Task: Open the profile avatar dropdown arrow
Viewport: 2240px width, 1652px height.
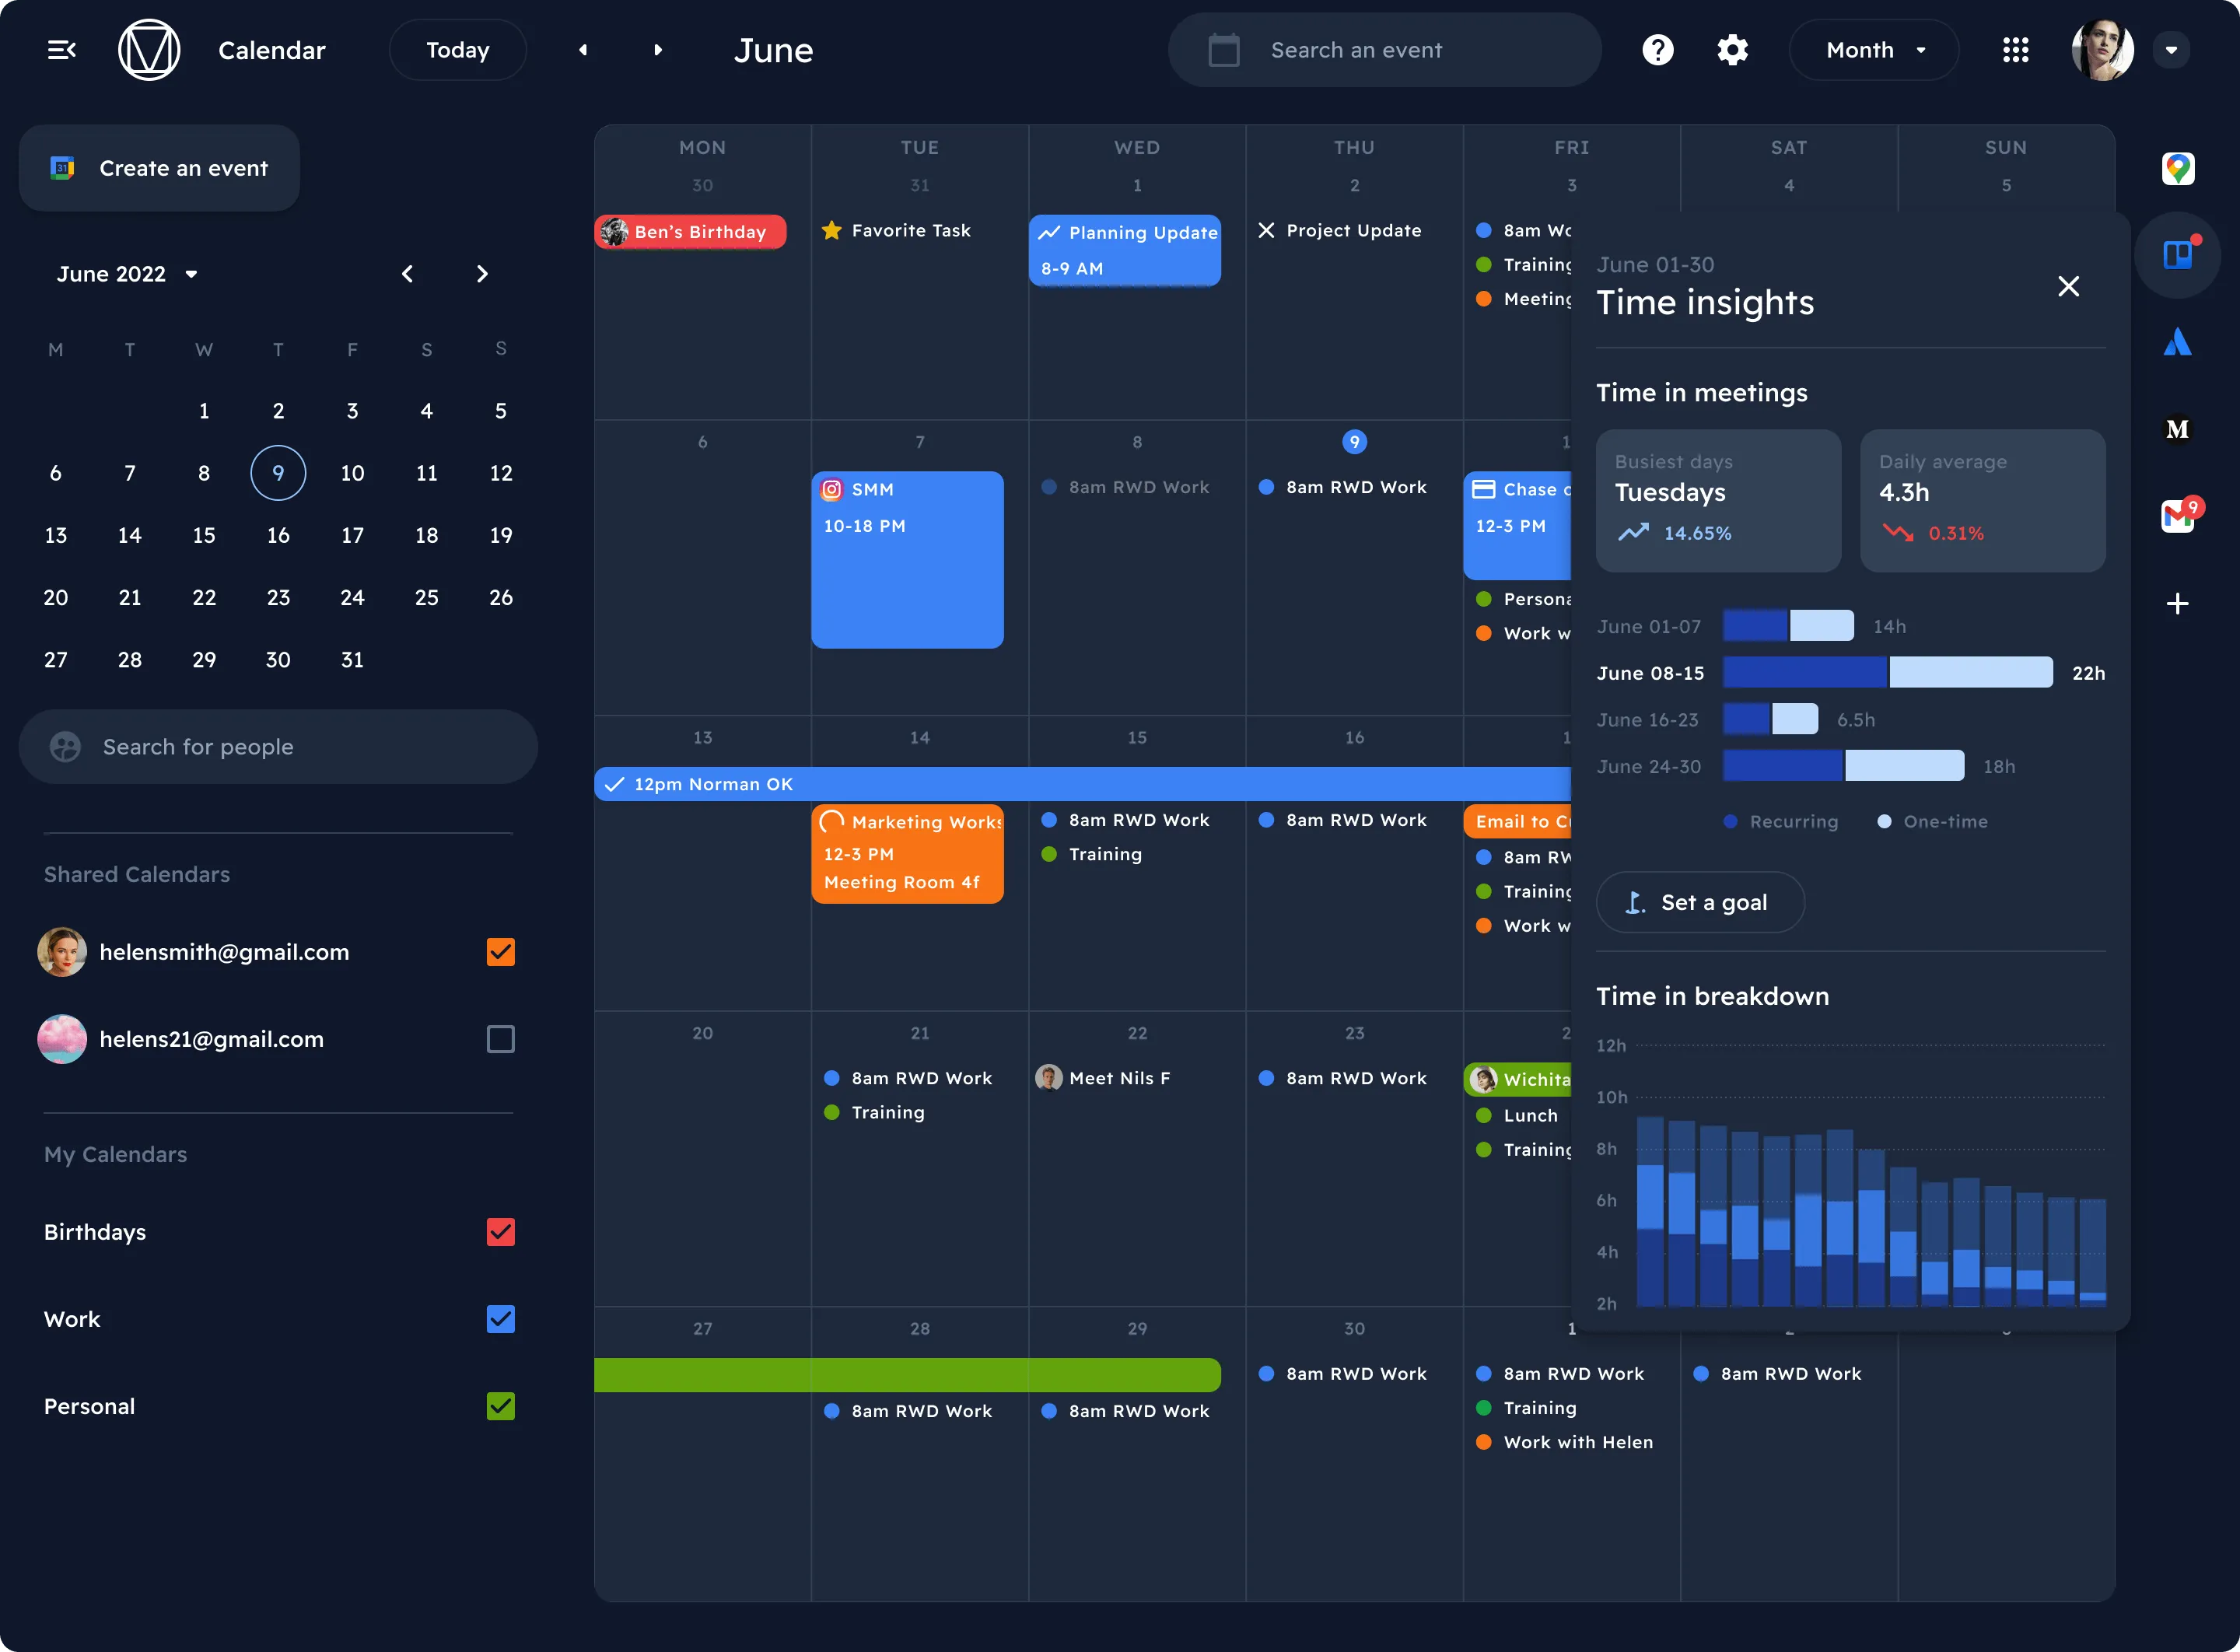Action: coord(2171,50)
